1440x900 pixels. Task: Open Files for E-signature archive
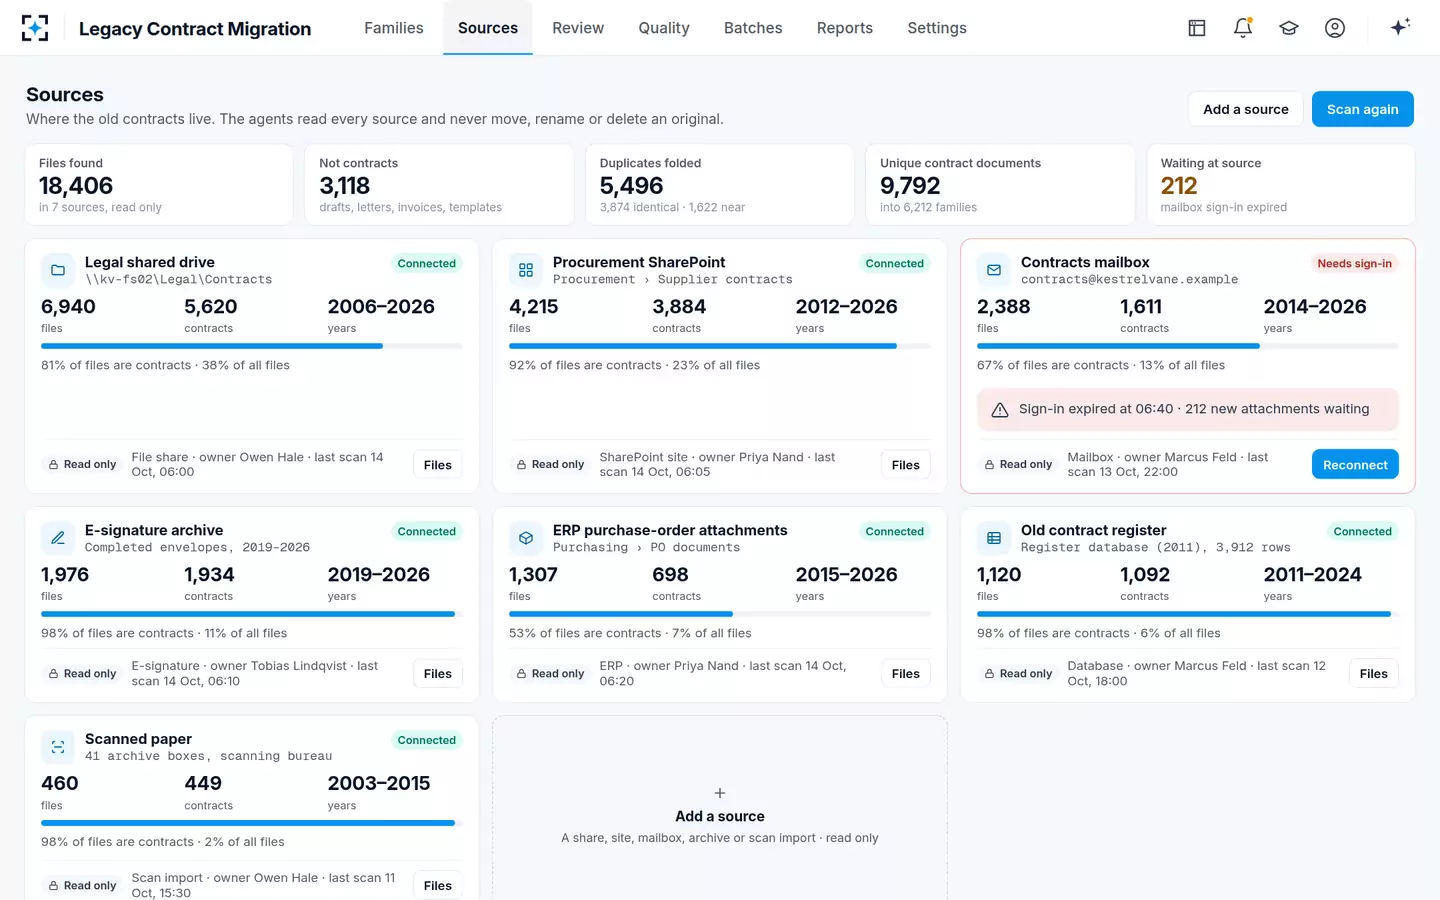coord(438,674)
